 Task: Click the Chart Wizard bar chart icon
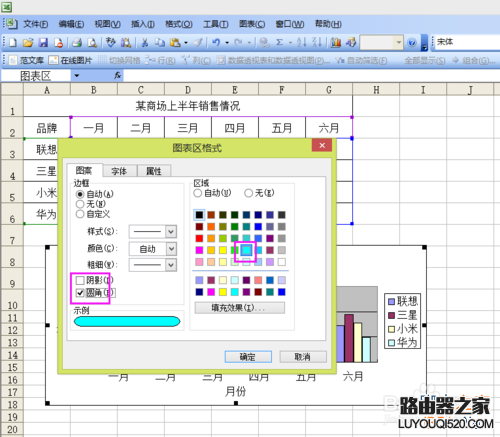336,42
